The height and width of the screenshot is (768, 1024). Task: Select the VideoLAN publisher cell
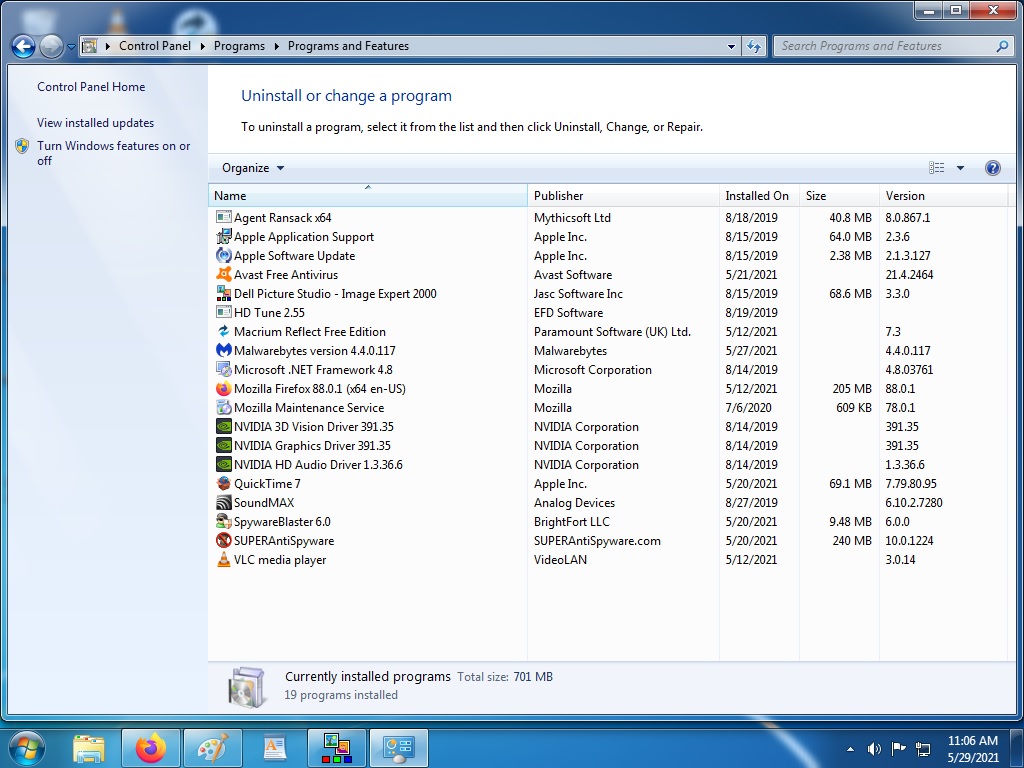[560, 559]
